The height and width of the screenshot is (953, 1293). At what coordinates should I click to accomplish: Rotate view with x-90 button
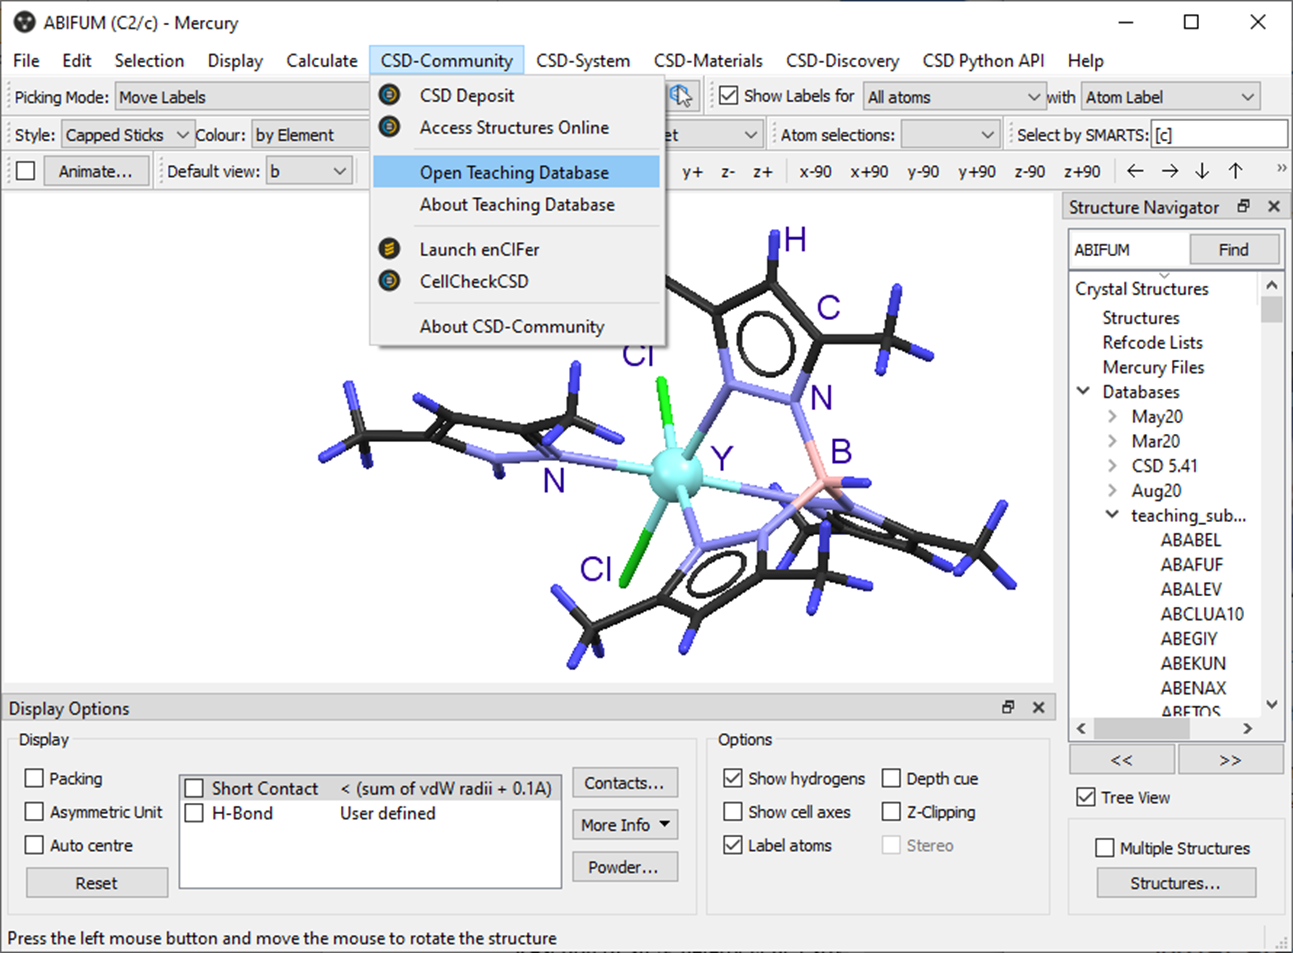pyautogui.click(x=815, y=171)
